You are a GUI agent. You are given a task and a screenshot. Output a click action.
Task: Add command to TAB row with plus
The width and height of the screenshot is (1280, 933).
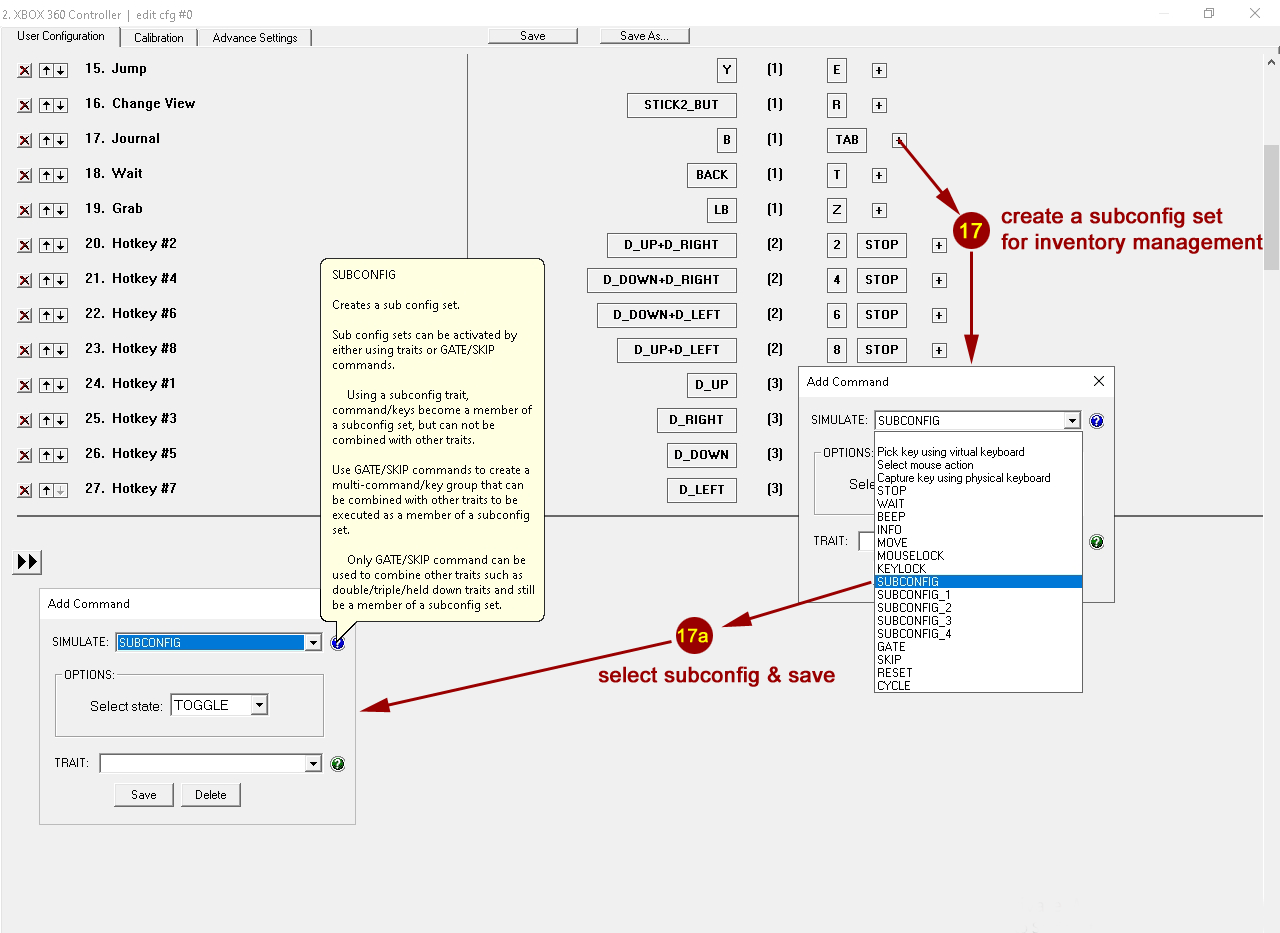pyautogui.click(x=899, y=140)
